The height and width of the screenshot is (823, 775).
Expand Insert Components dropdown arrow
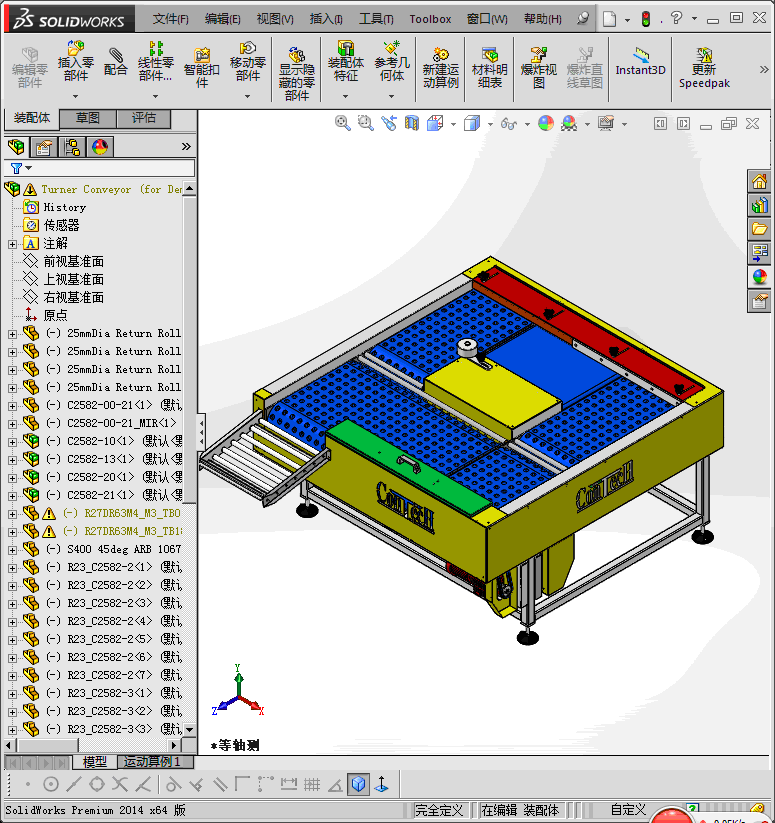pyautogui.click(x=76, y=96)
